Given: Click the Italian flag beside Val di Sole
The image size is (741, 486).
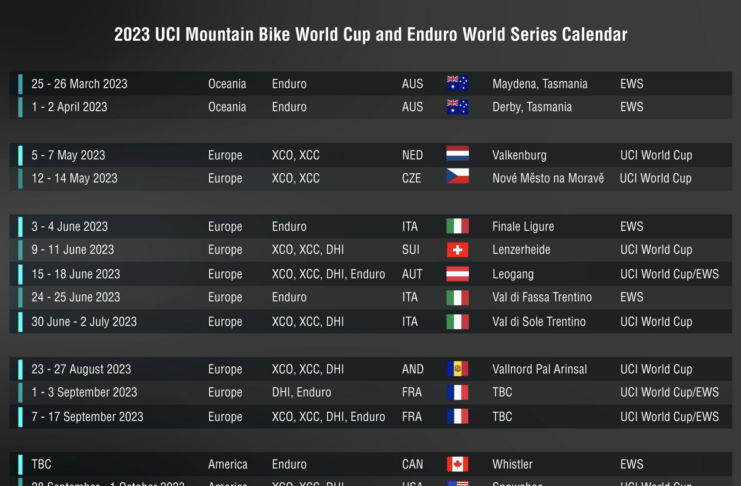Looking at the screenshot, I should tap(457, 322).
